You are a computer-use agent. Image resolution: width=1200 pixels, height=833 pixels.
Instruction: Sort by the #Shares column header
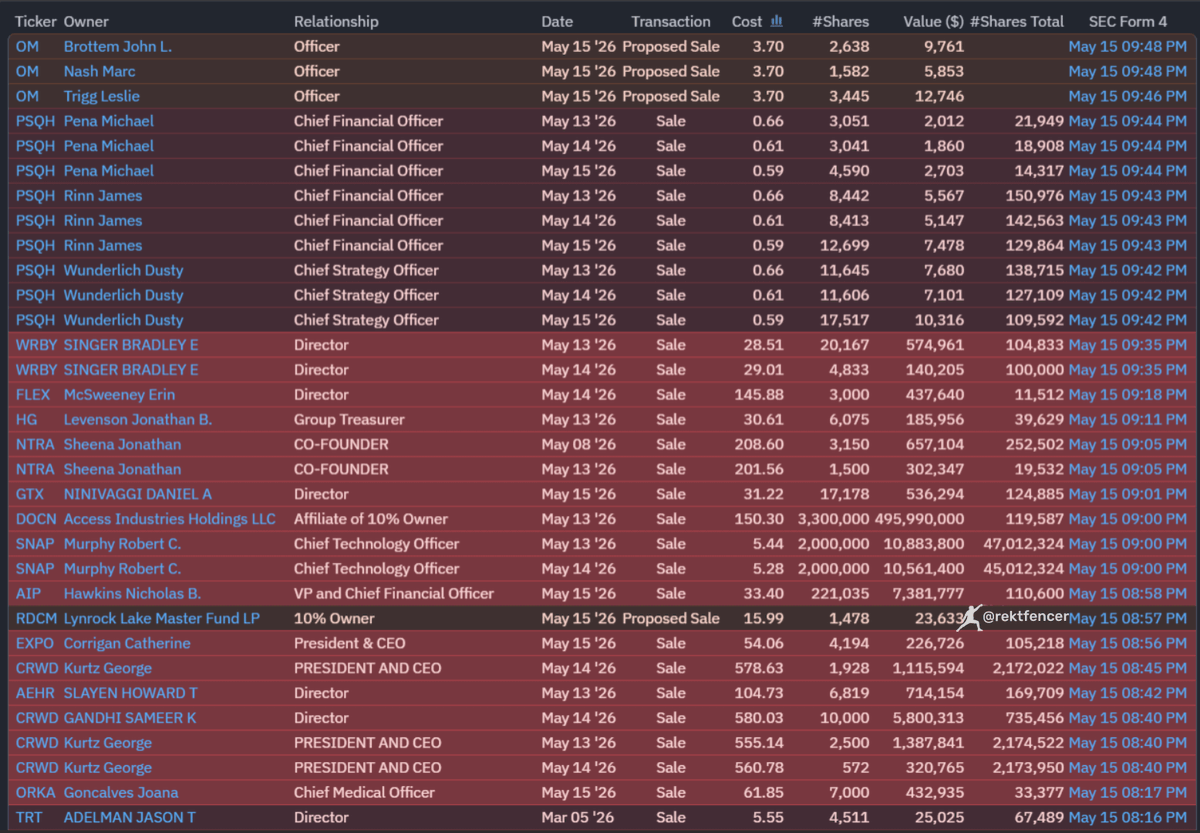coord(840,21)
